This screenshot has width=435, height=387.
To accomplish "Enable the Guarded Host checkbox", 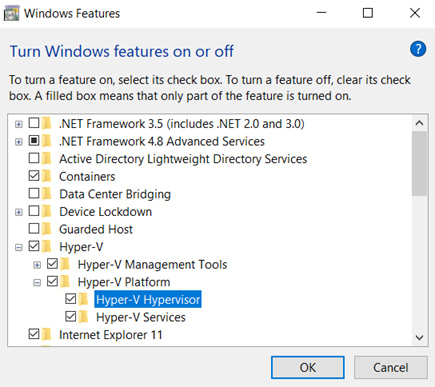I will [34, 229].
